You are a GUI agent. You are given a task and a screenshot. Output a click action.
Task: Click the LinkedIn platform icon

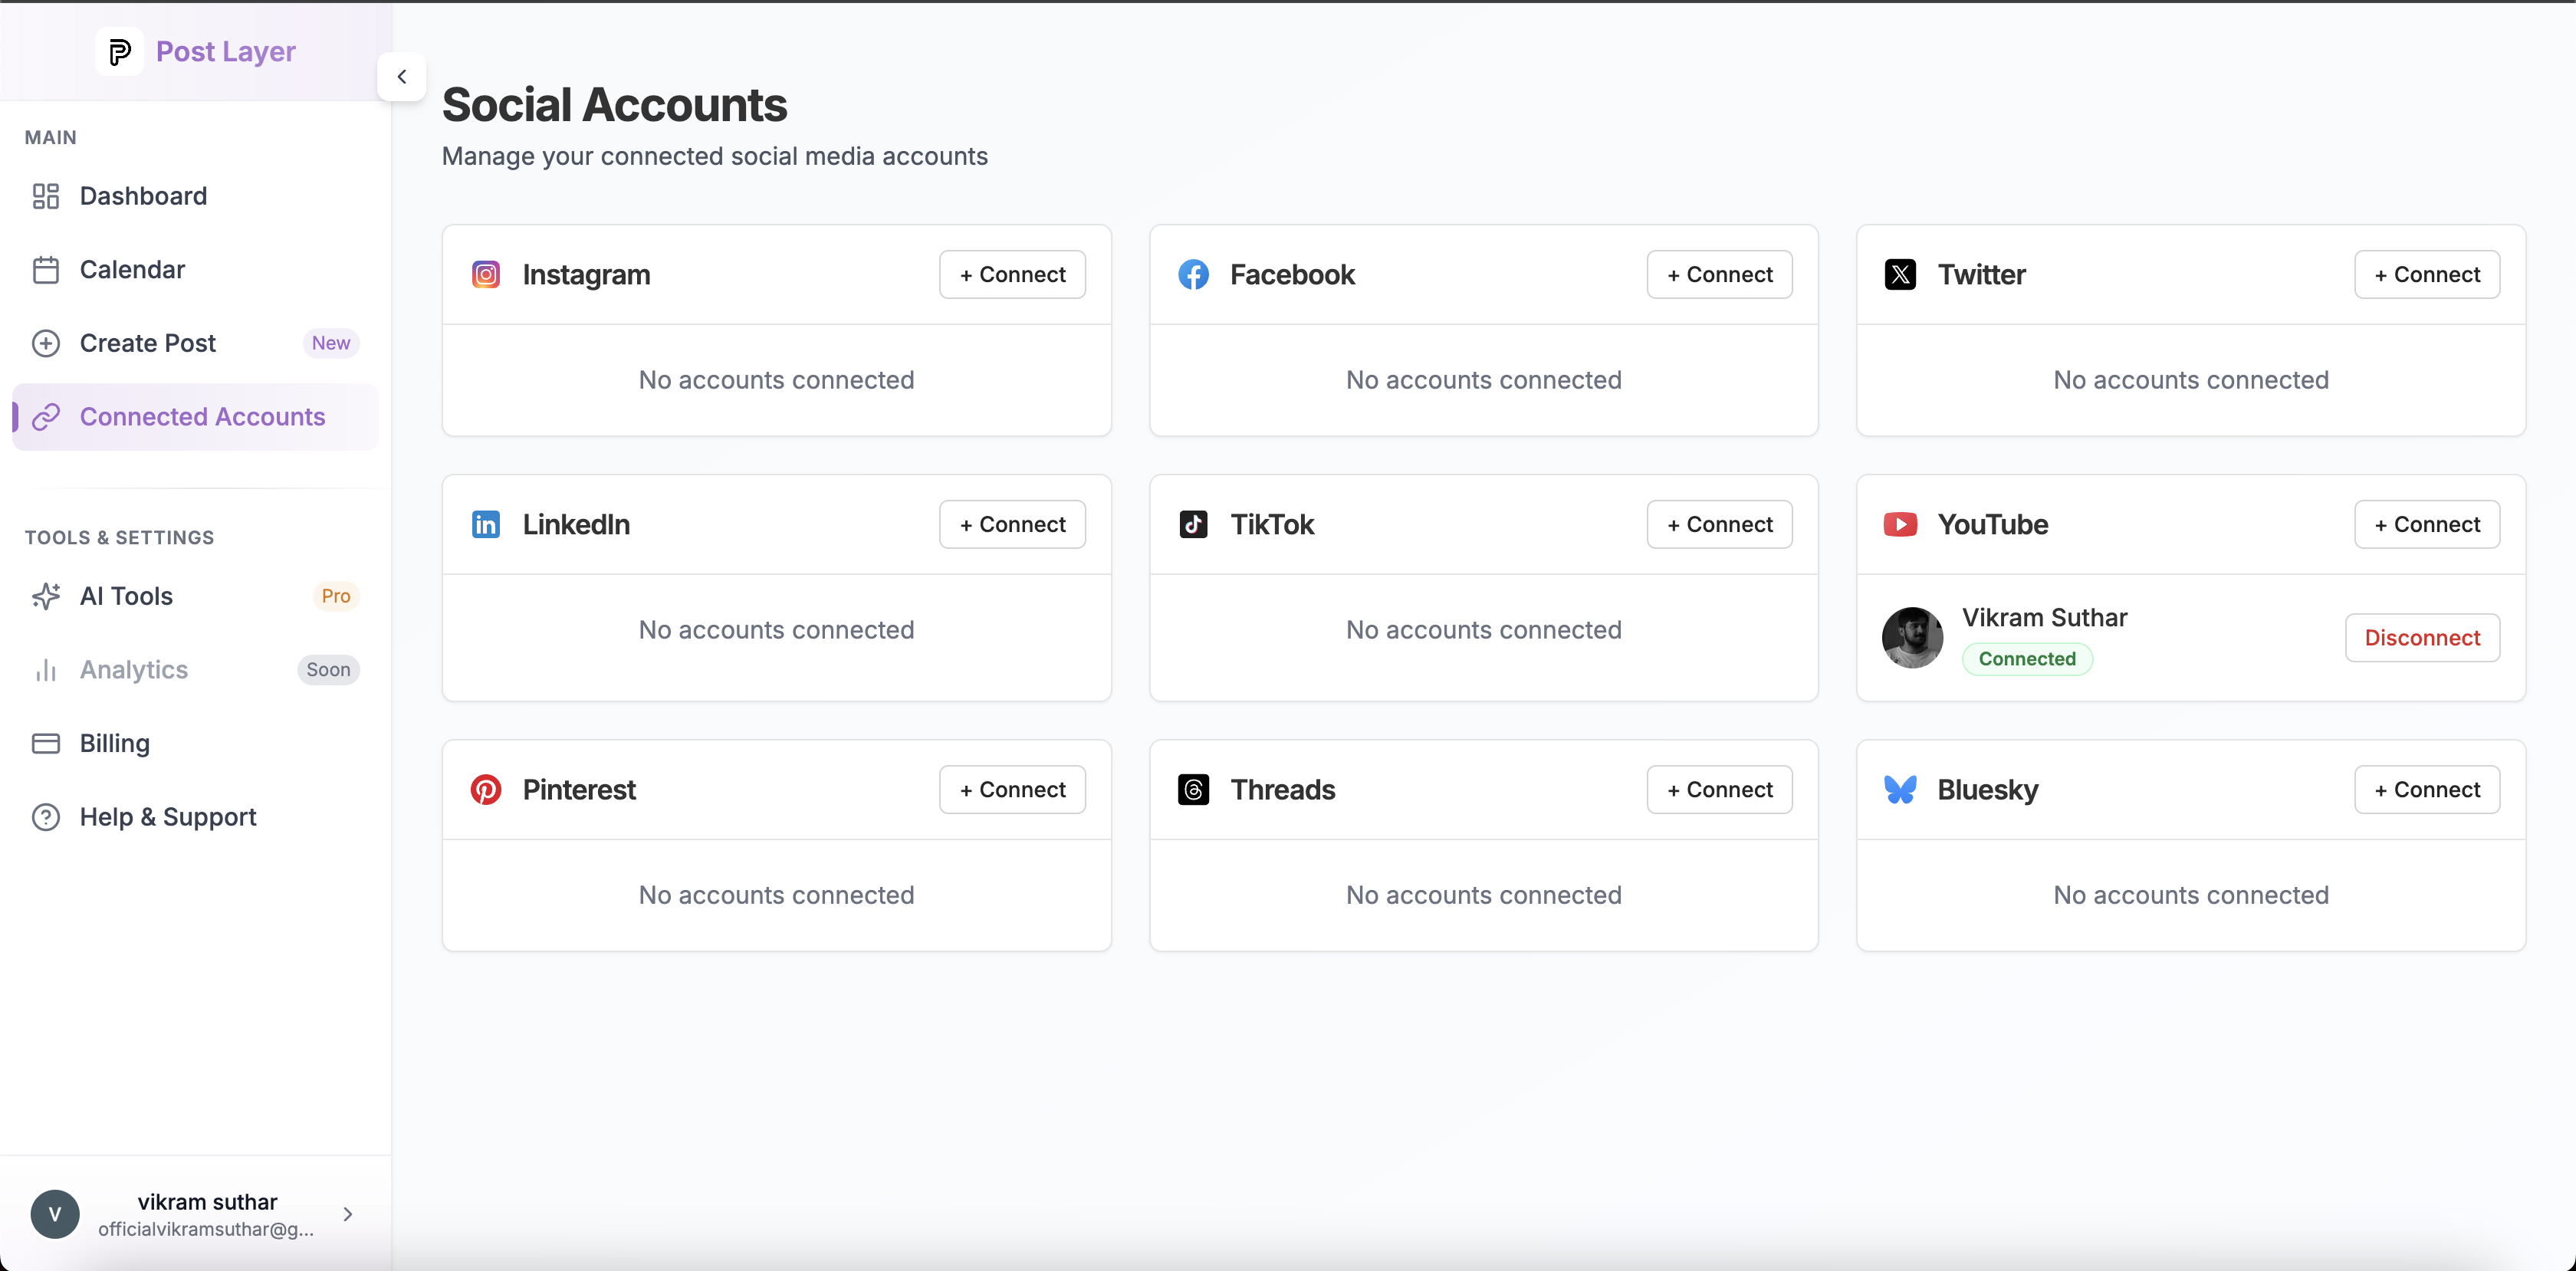click(x=486, y=524)
